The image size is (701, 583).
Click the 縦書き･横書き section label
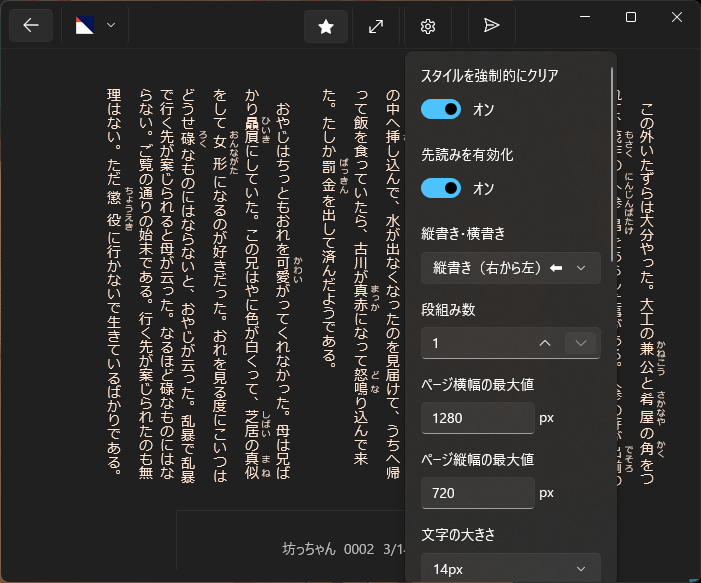[x=463, y=233]
